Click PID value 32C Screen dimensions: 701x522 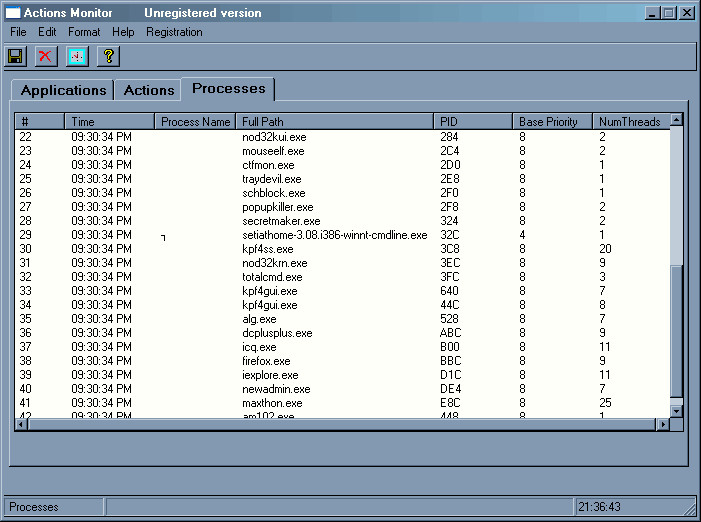click(450, 235)
